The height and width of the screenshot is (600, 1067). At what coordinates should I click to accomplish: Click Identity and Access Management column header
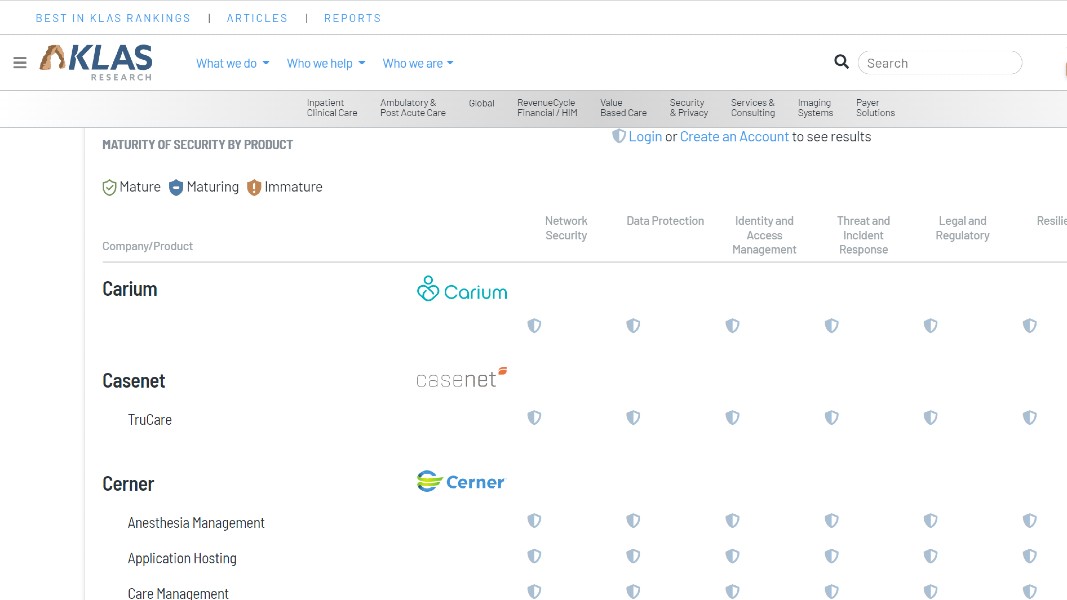pyautogui.click(x=764, y=235)
